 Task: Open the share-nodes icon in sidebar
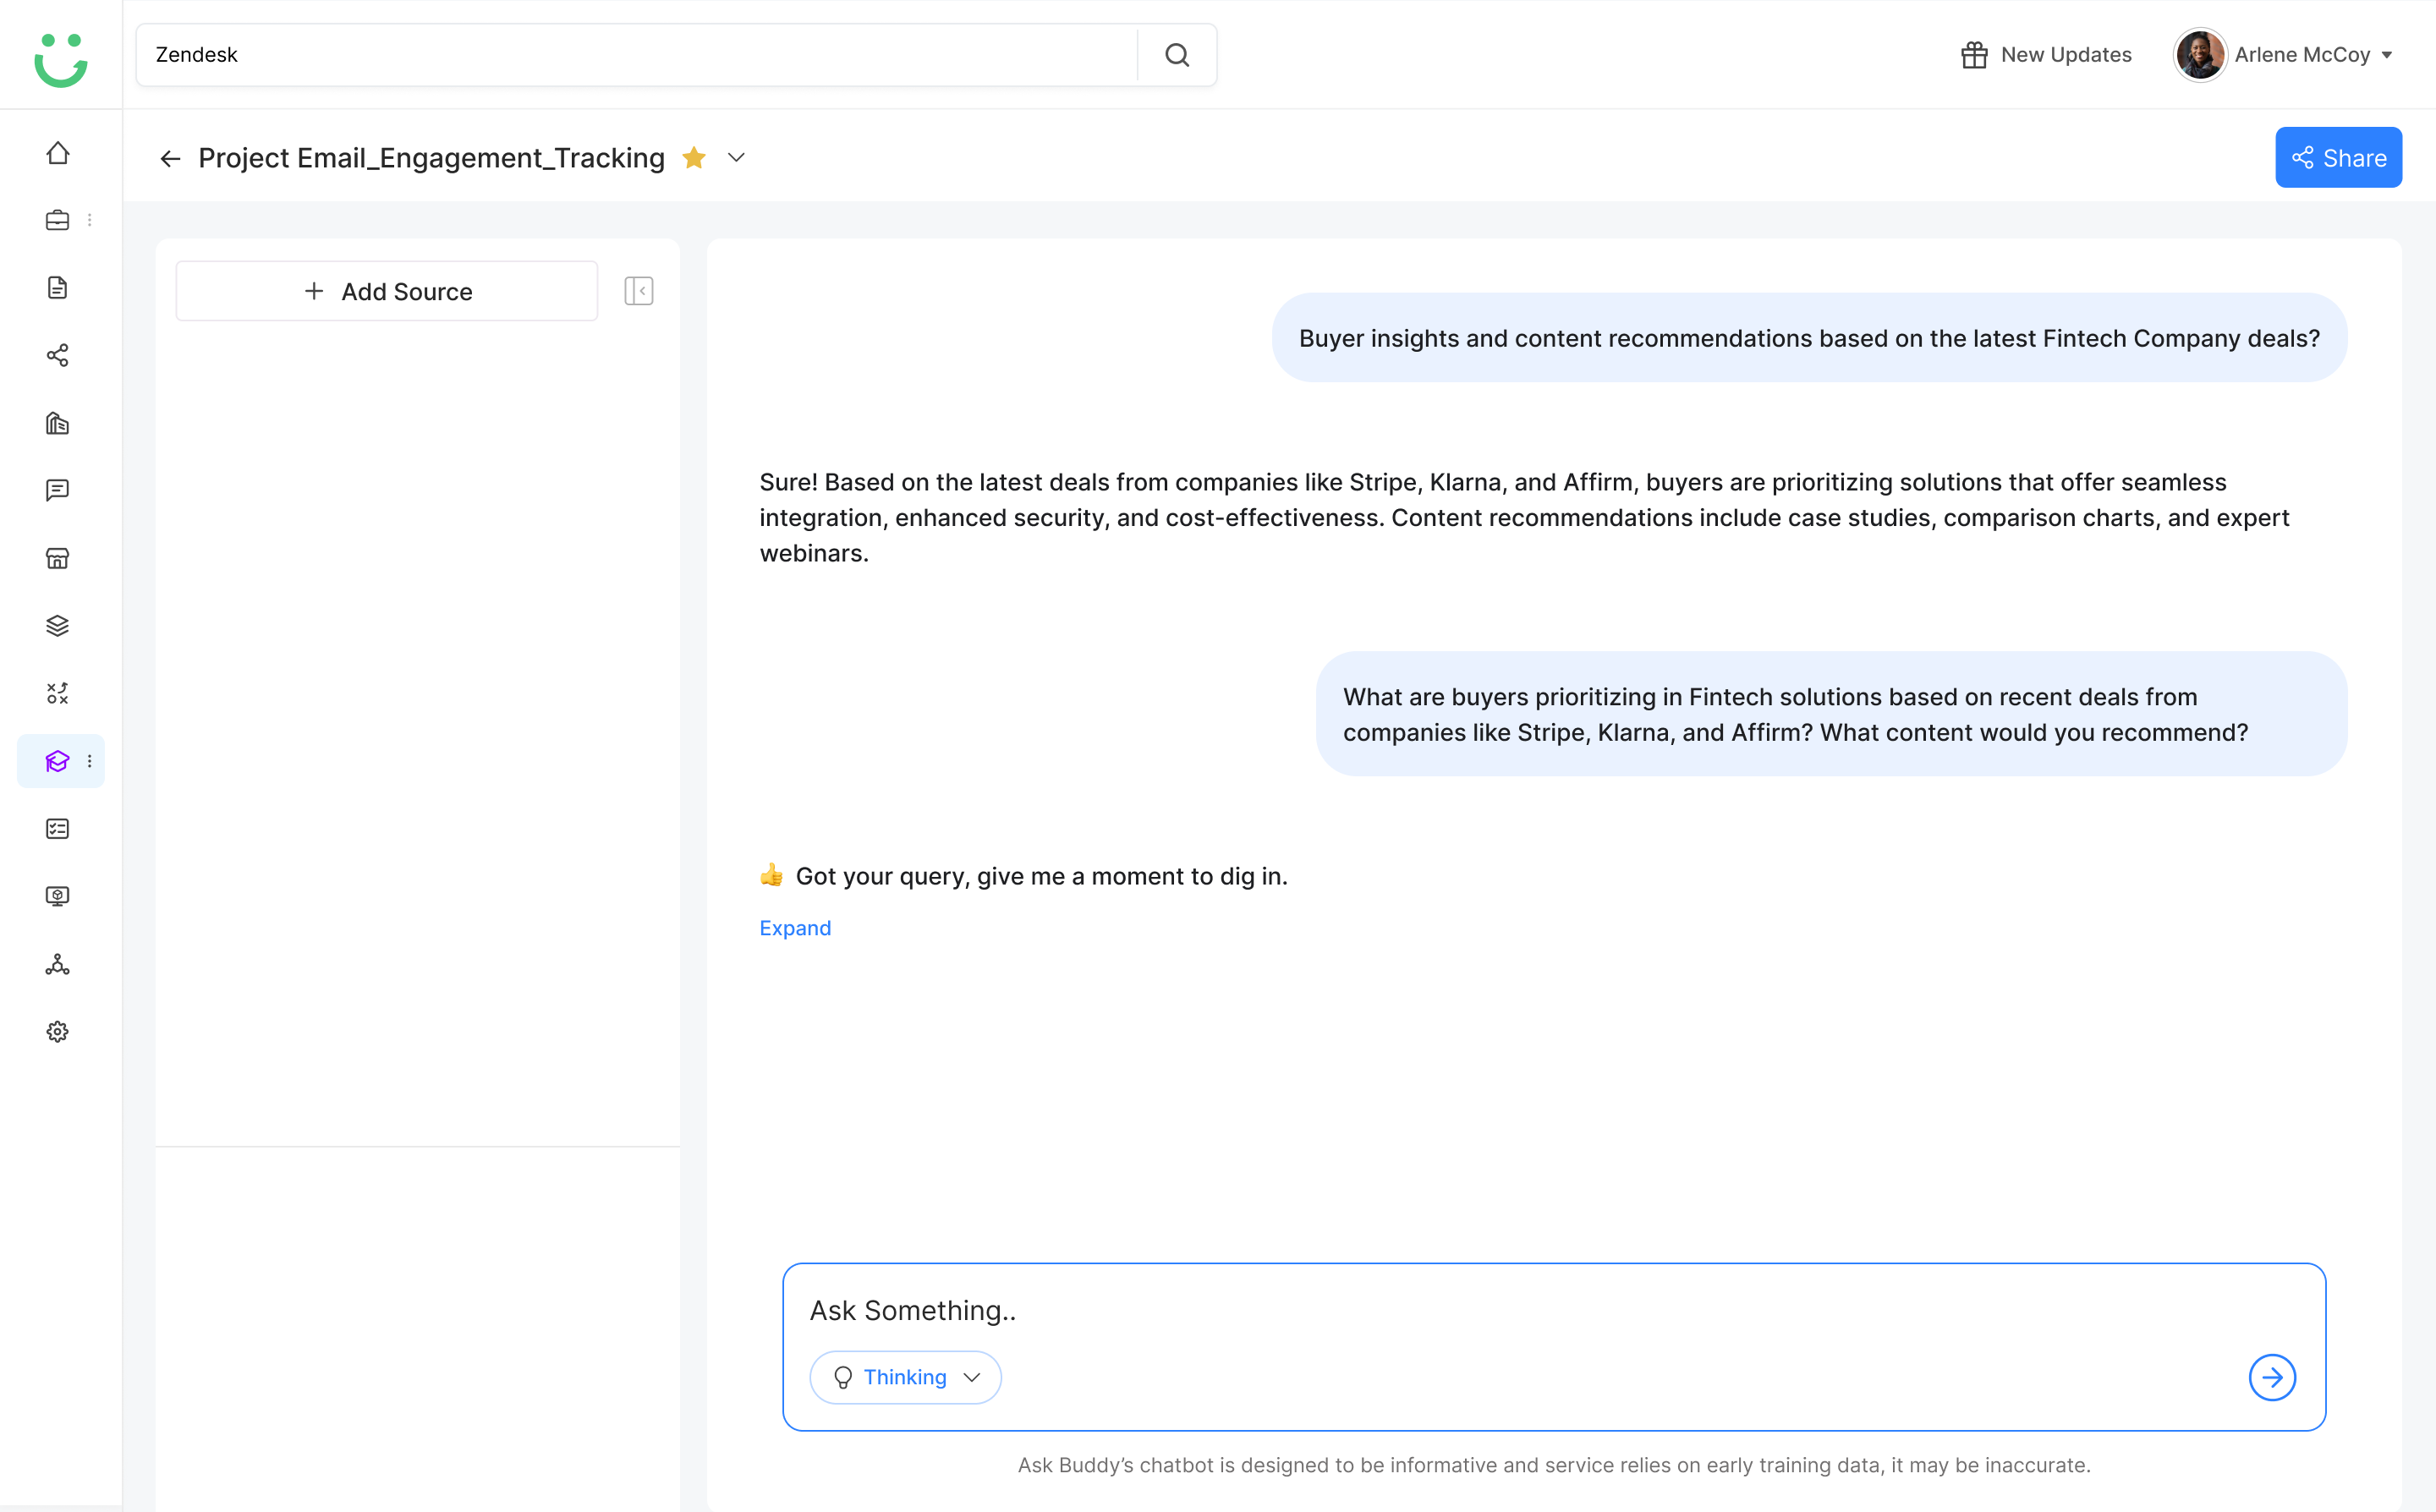pos(58,355)
